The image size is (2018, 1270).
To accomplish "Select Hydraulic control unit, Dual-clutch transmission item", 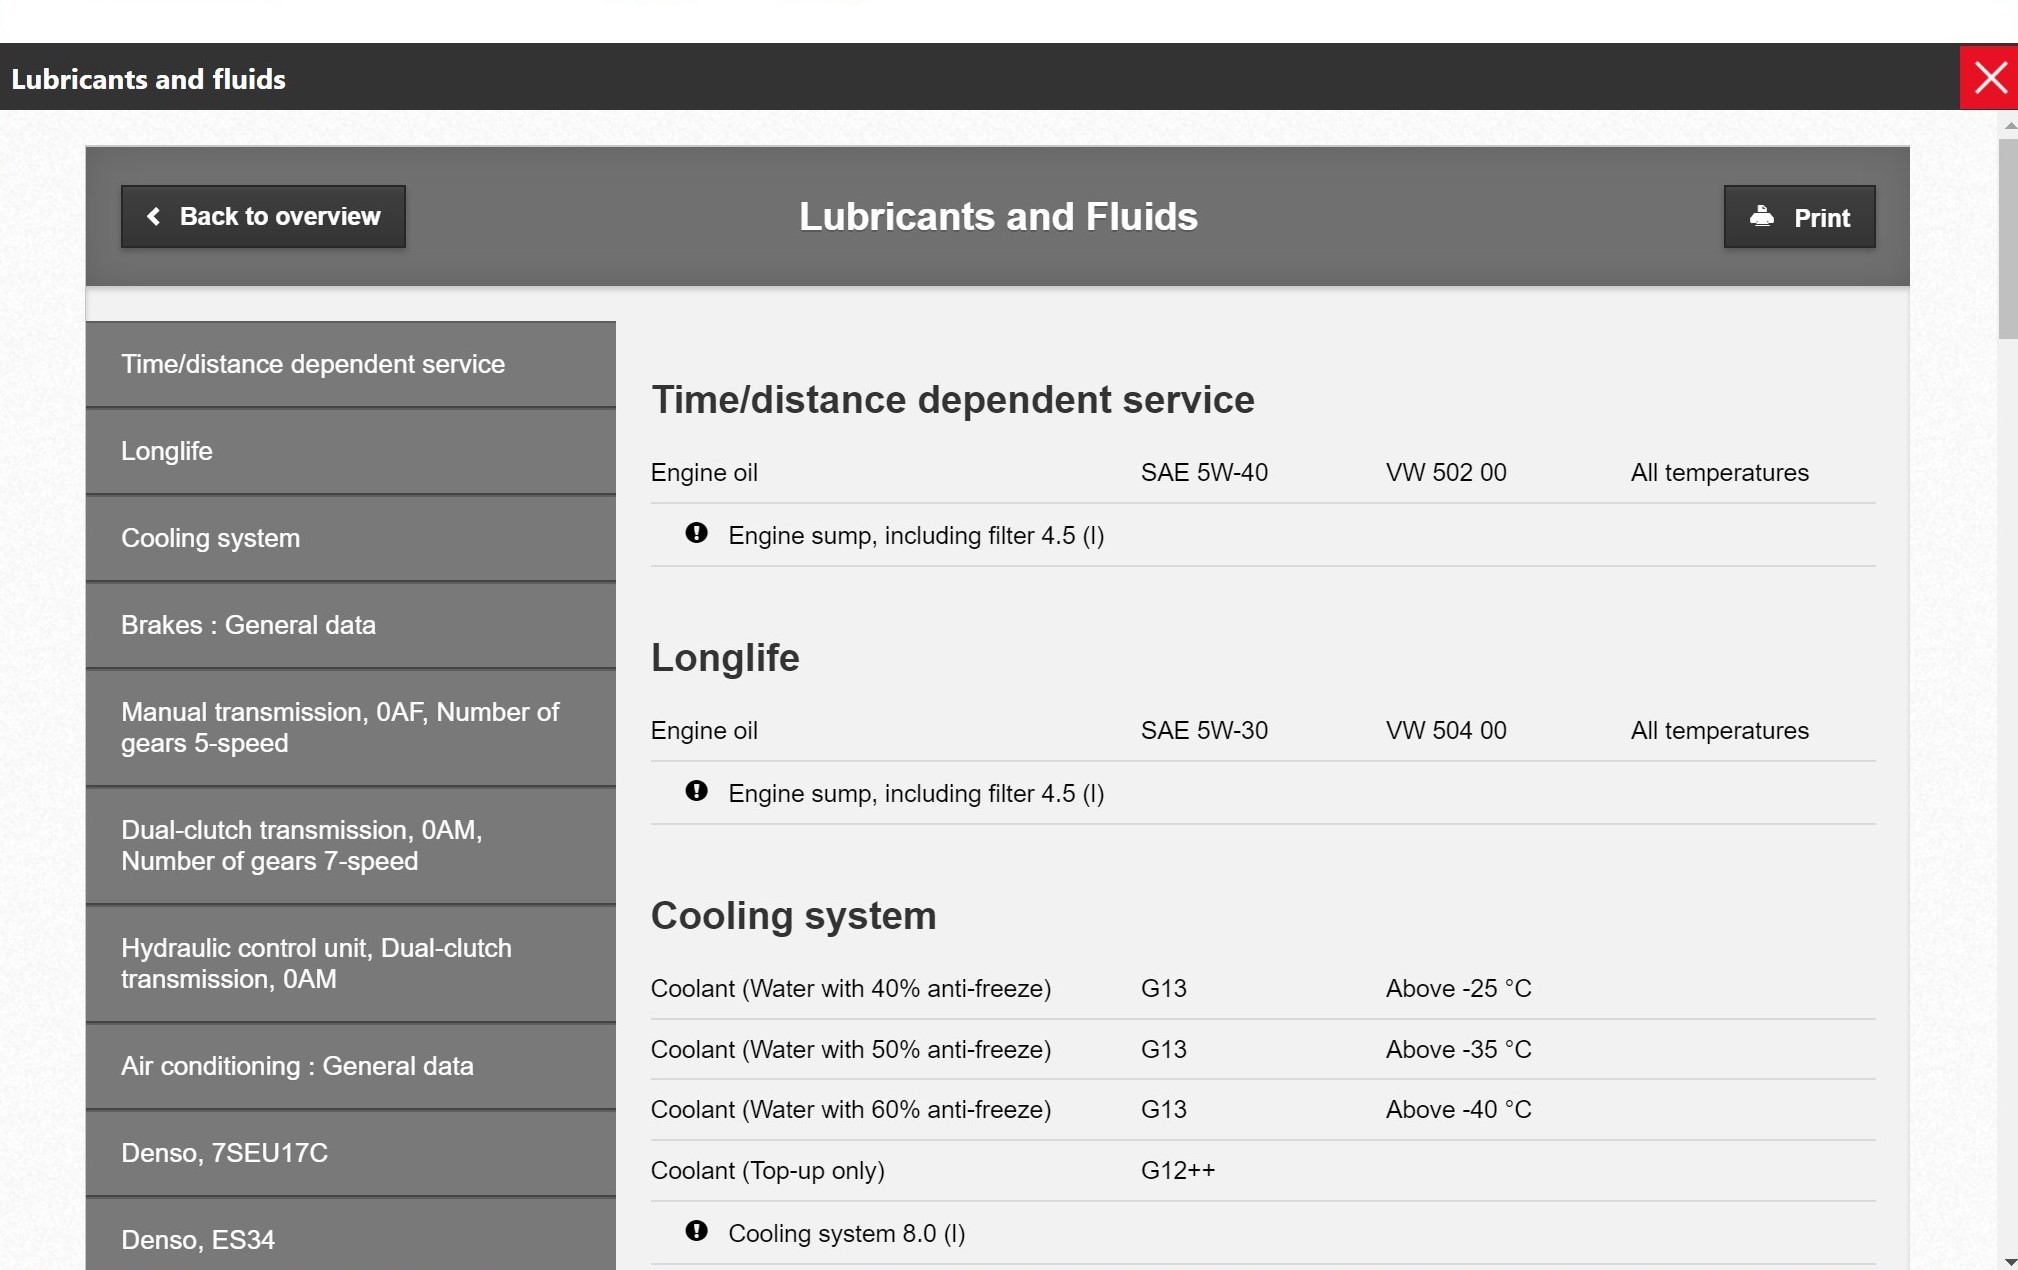I will (x=351, y=963).
